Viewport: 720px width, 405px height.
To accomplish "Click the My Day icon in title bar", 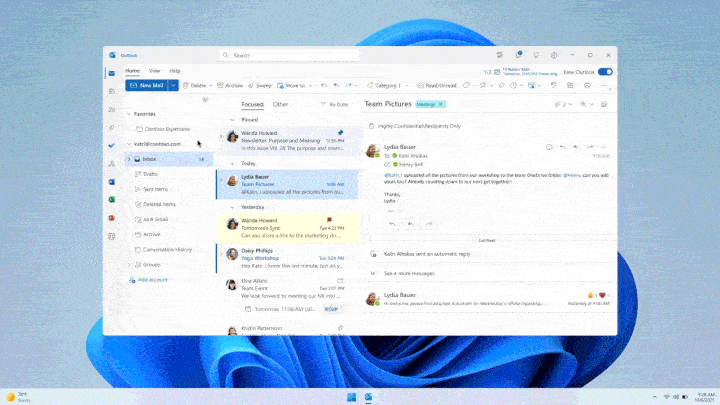I will [x=500, y=55].
